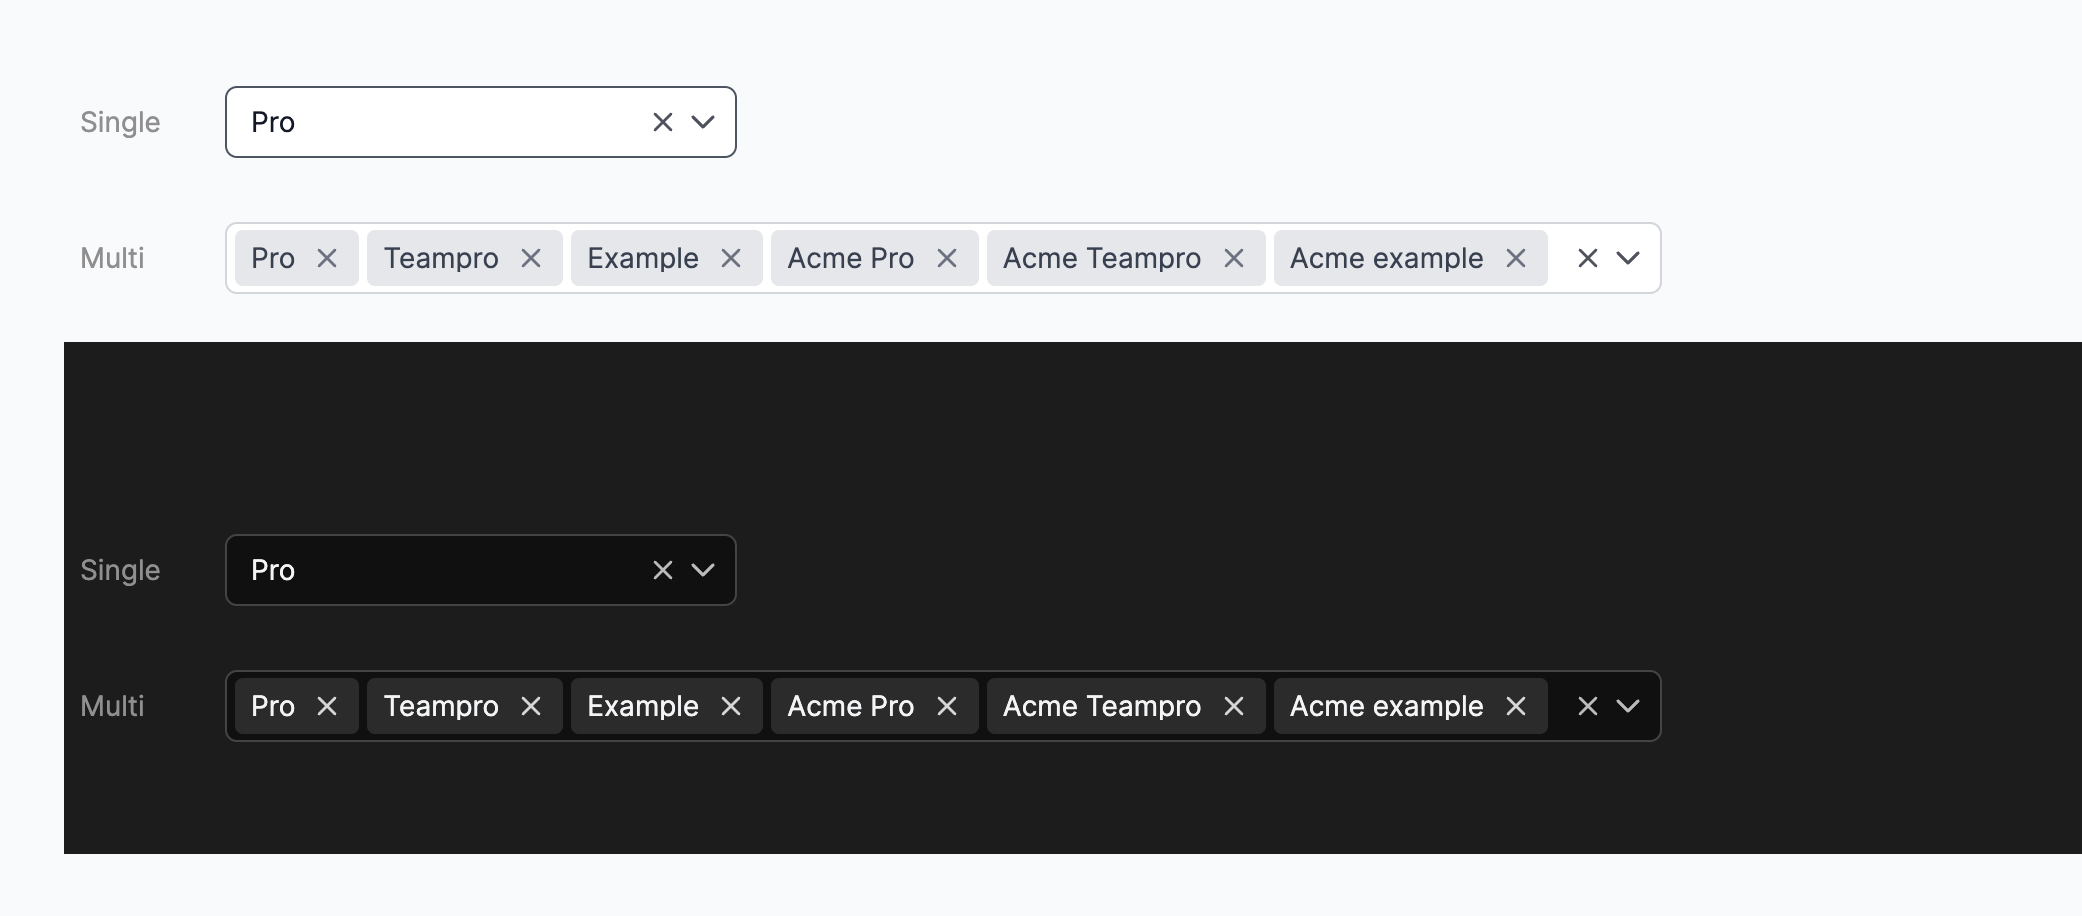The width and height of the screenshot is (2082, 916).
Task: Clear the Pro value in dark Single select
Action: pos(662,570)
